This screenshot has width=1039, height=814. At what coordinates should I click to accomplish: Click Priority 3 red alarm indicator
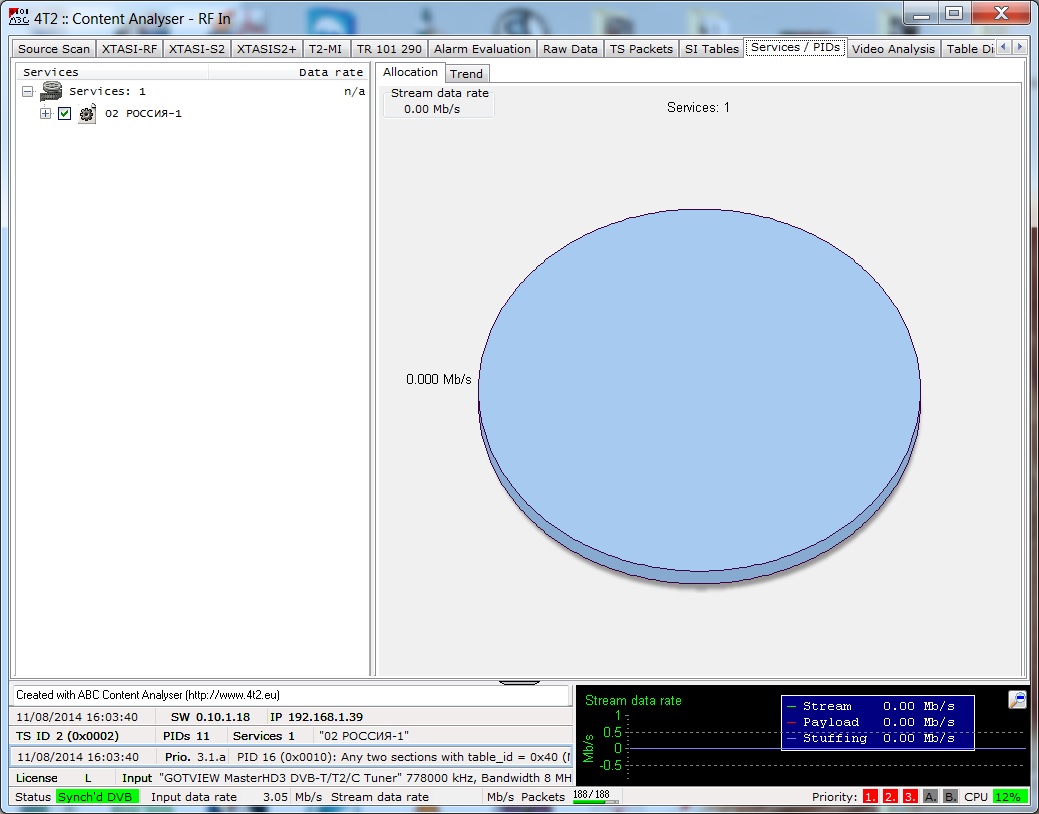tap(910, 797)
